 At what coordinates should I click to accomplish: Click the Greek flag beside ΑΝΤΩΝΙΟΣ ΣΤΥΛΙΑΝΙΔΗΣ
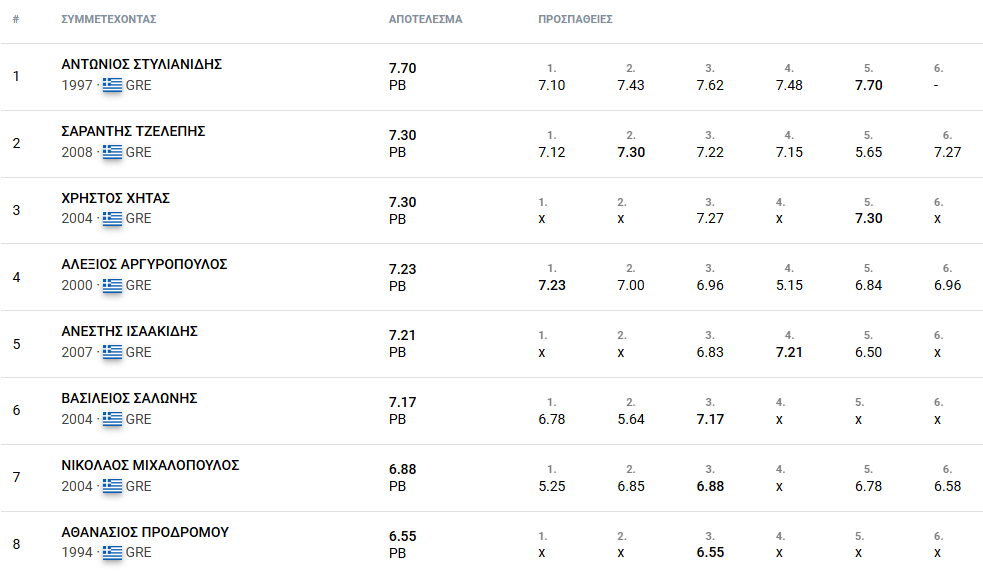click(x=112, y=85)
